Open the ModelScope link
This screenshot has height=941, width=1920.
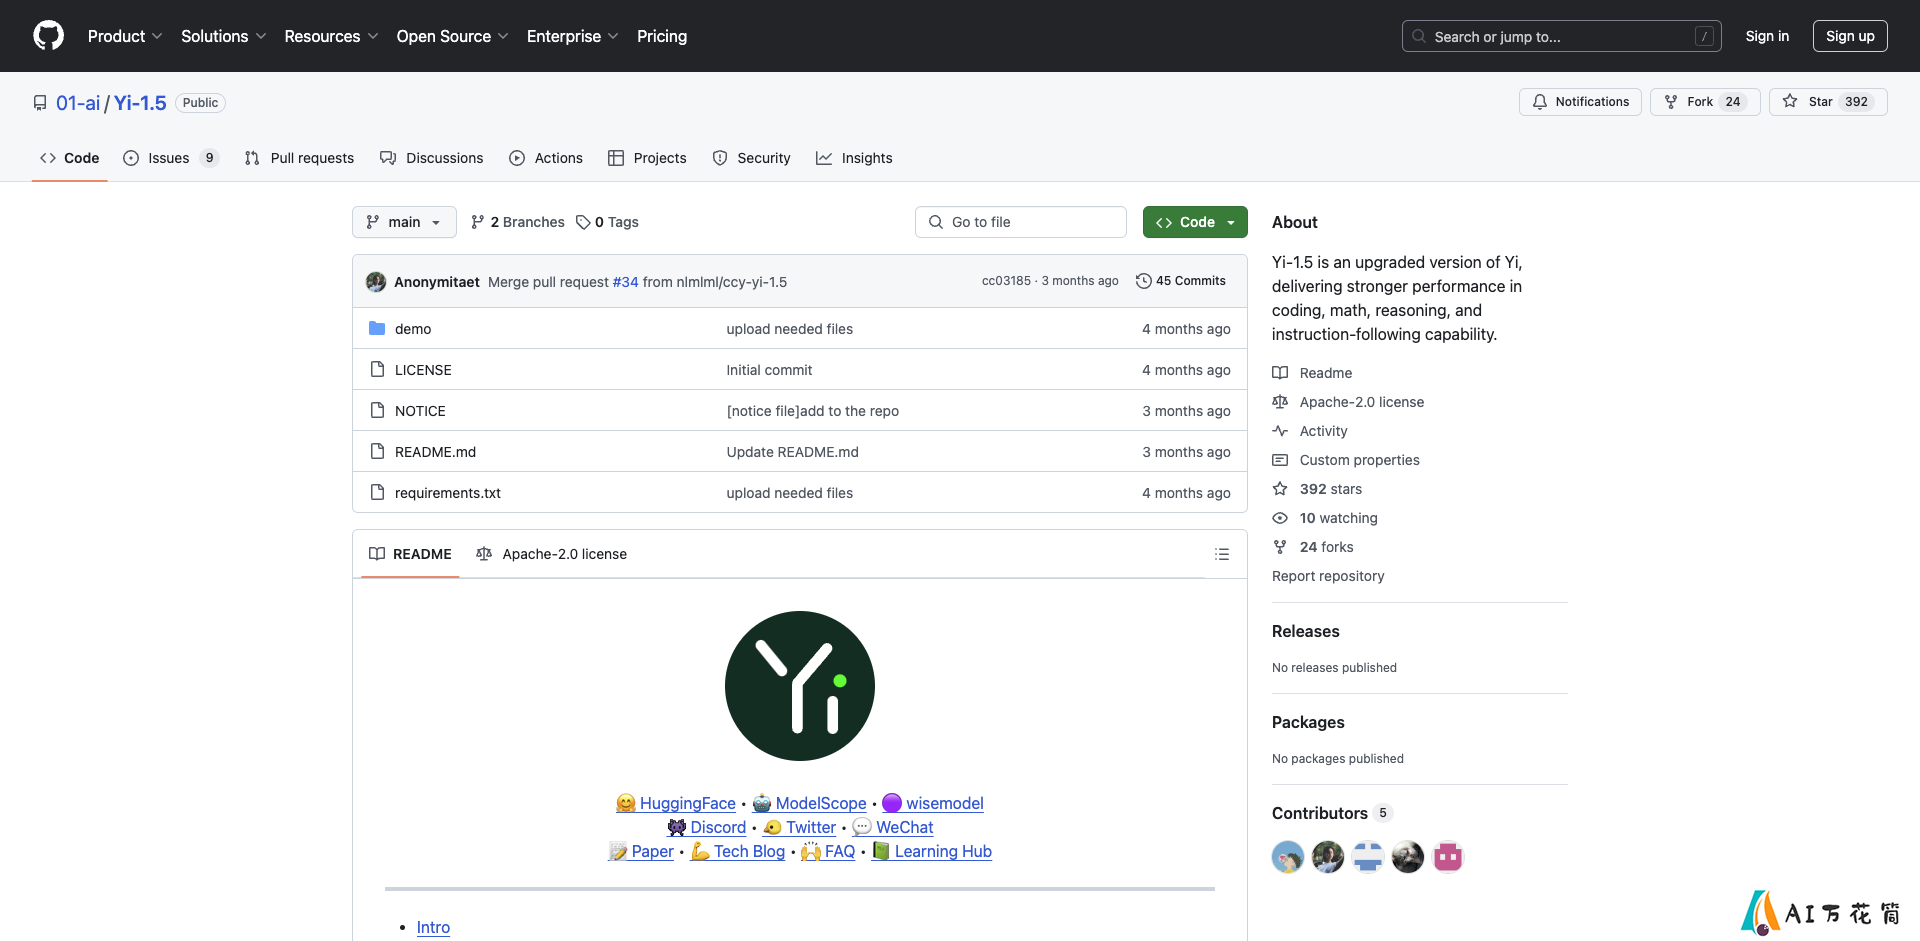810,803
